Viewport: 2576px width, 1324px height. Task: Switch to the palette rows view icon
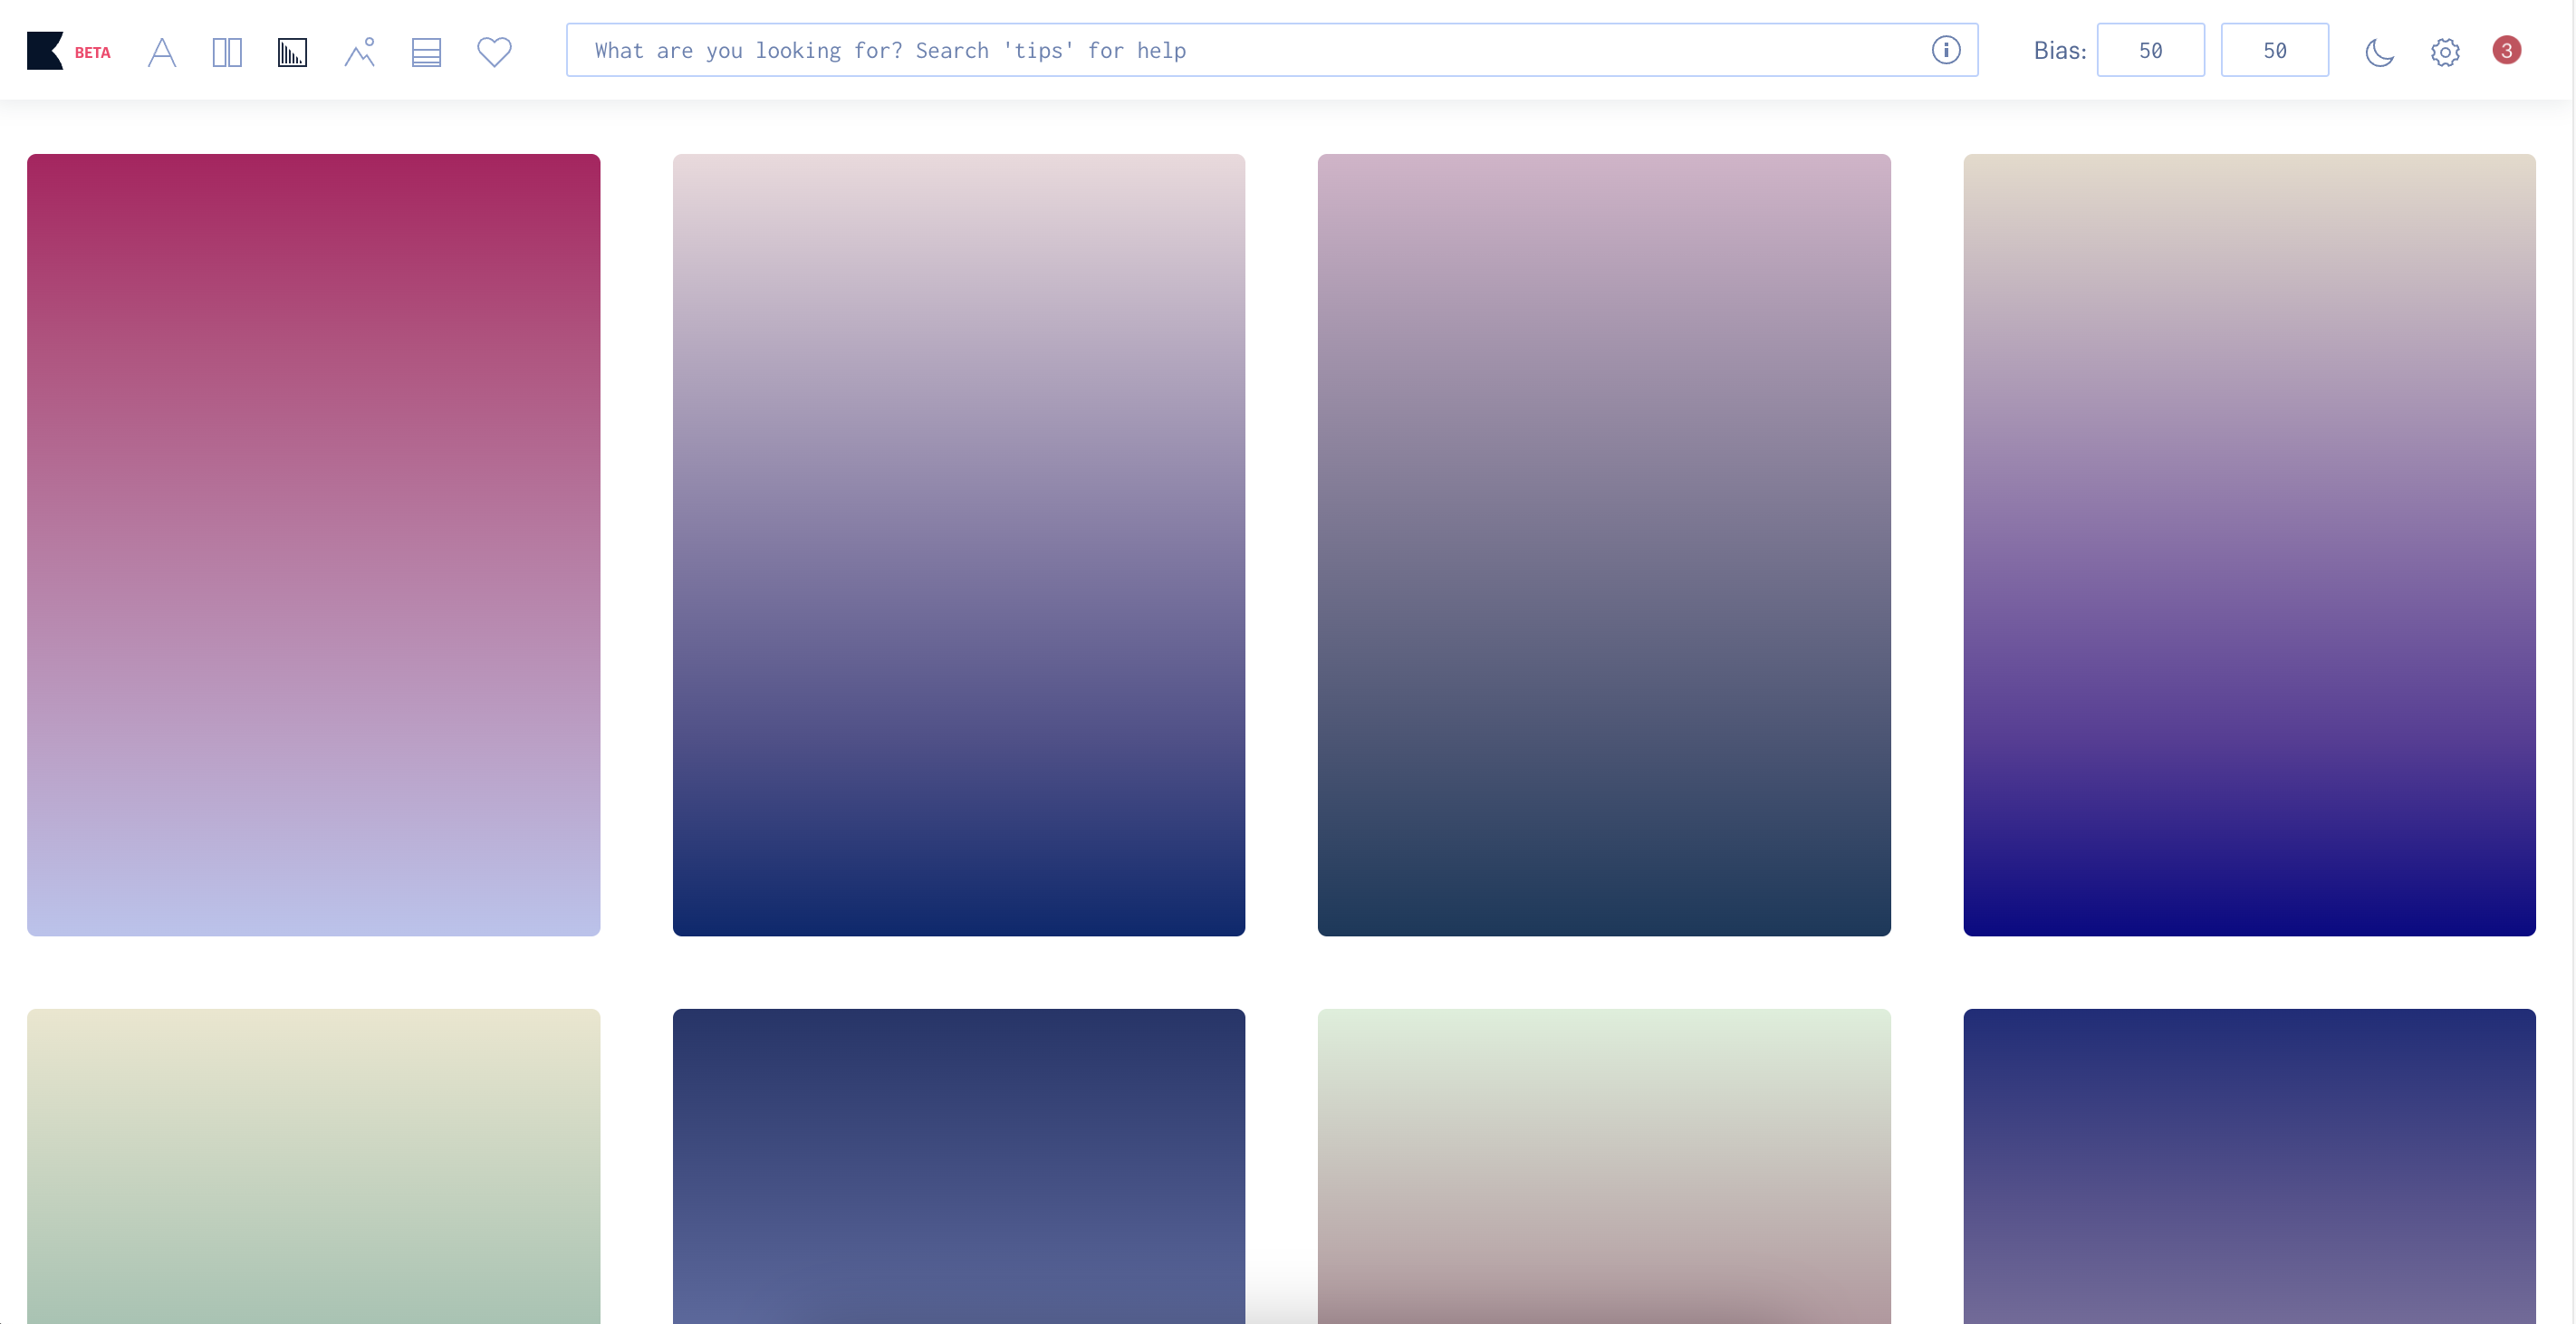426,52
